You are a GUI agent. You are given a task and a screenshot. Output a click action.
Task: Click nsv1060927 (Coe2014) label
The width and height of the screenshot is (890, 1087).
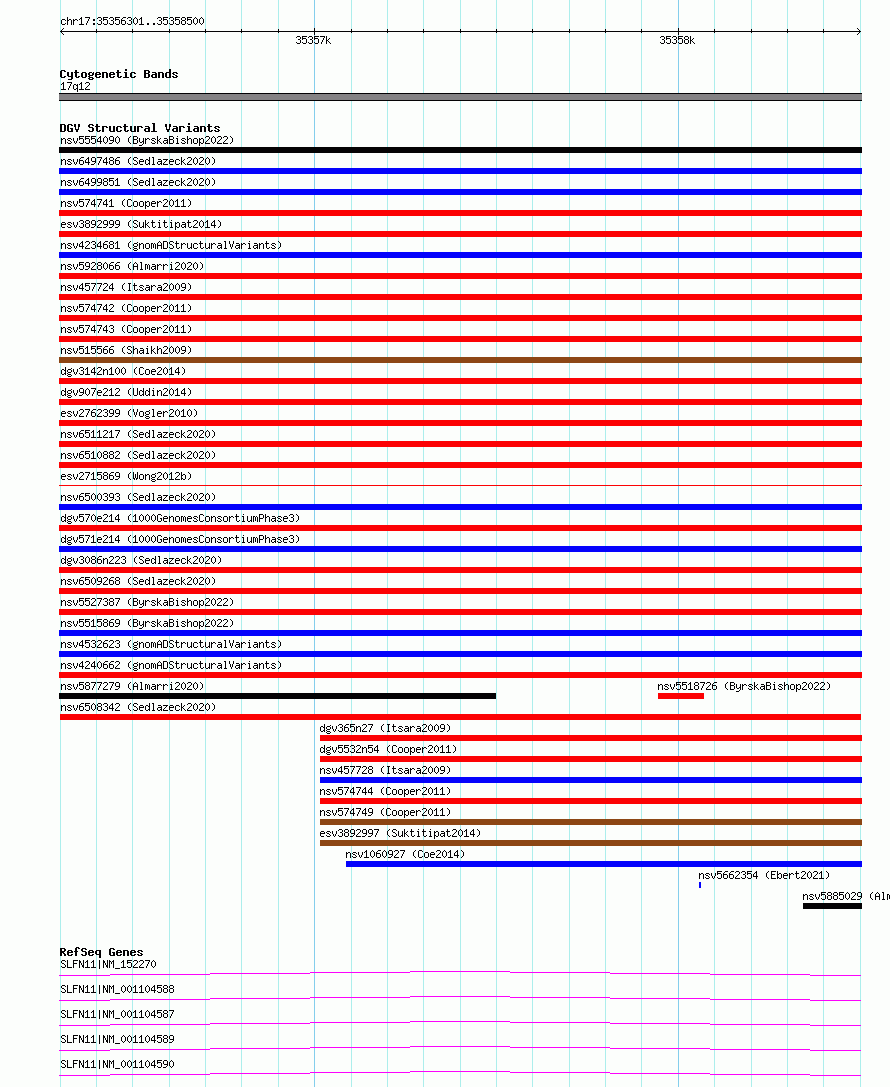click(x=405, y=854)
